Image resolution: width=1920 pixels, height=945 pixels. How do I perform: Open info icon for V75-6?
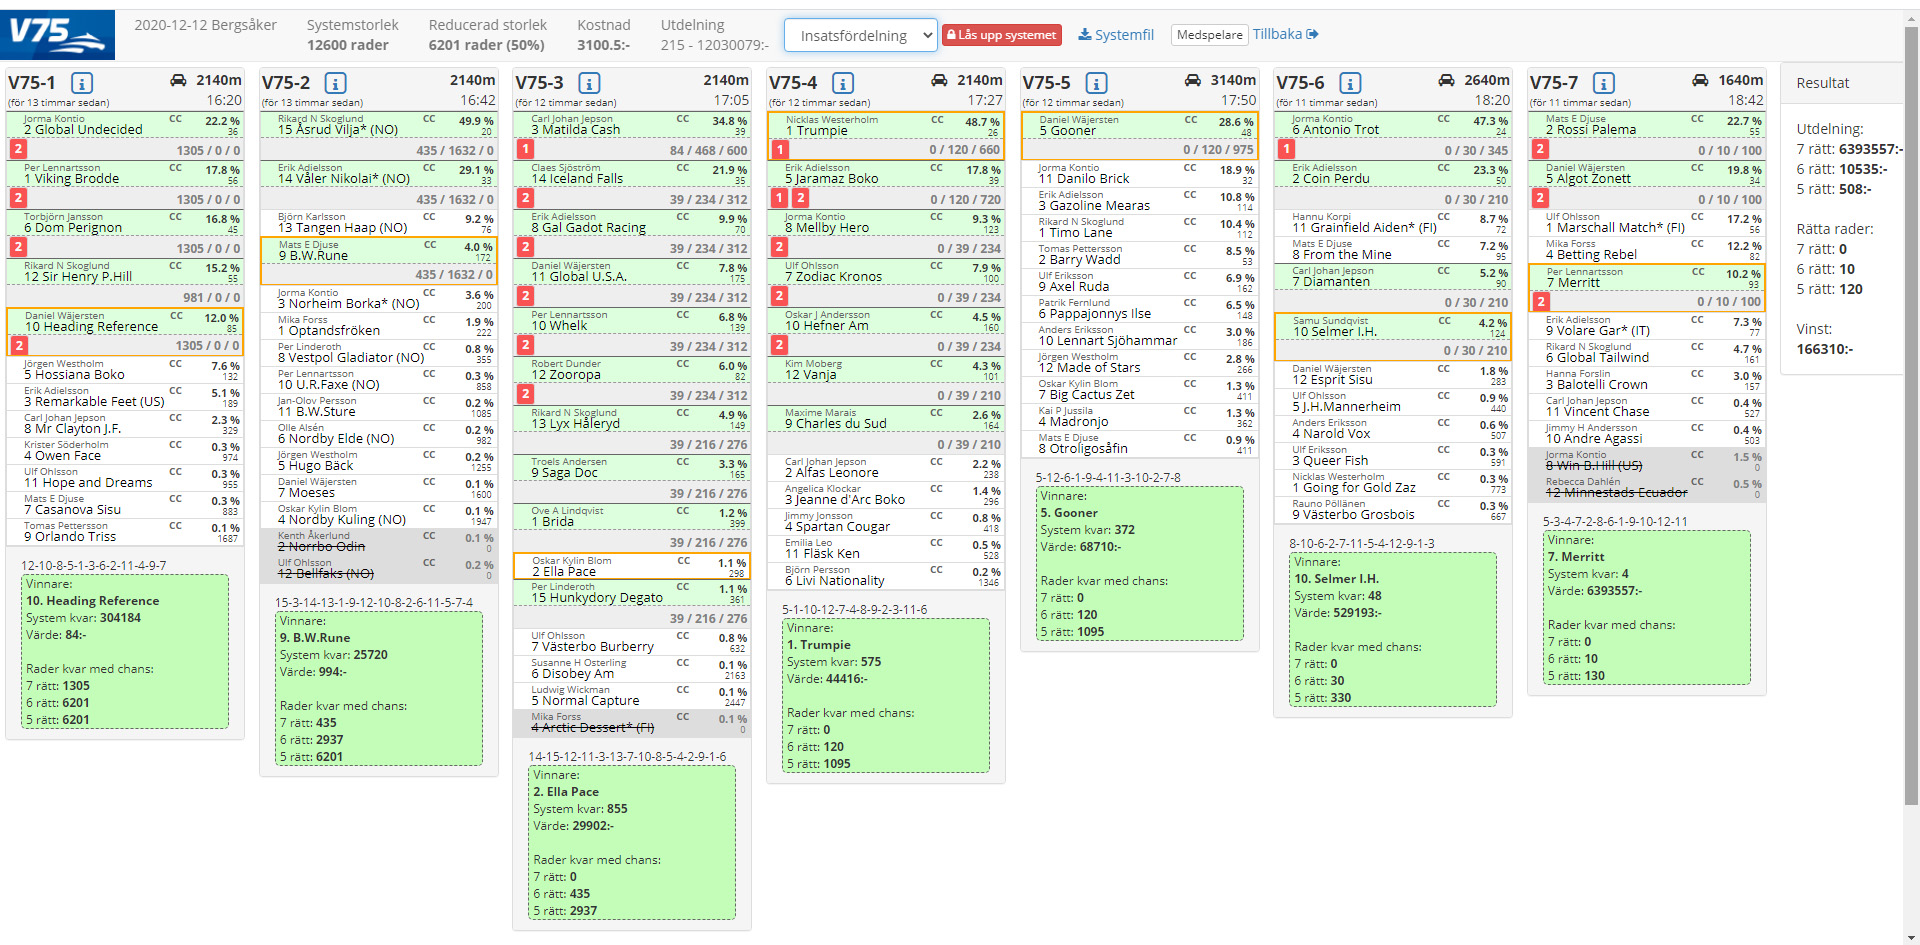coord(1350,83)
